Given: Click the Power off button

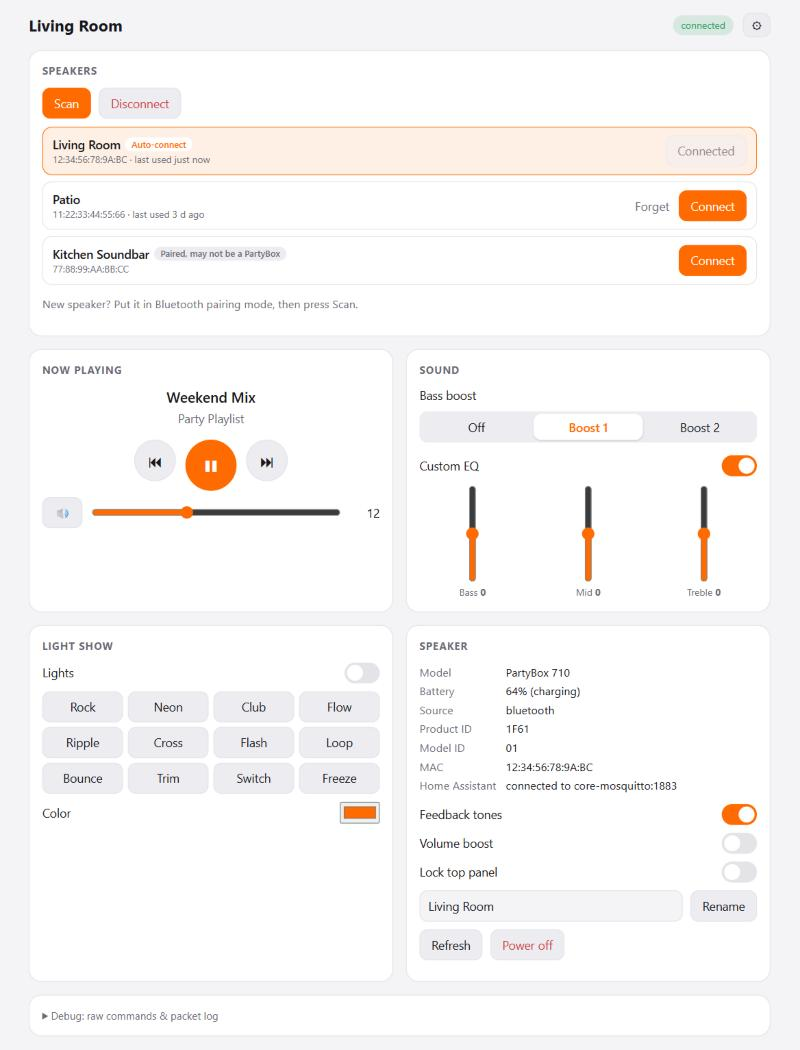Looking at the screenshot, I should point(527,945).
